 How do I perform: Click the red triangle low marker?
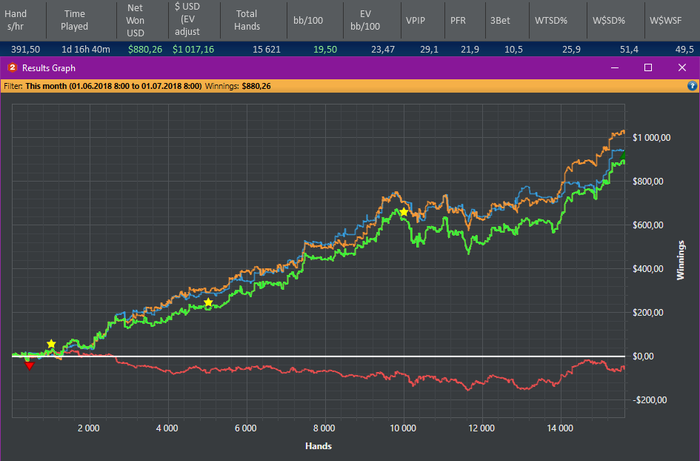[29, 366]
